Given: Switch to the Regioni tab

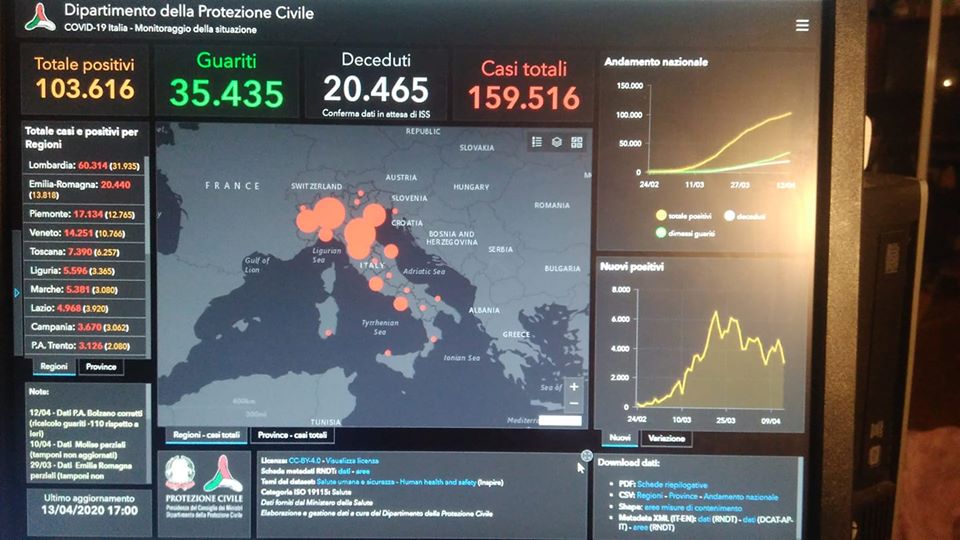Looking at the screenshot, I should (54, 367).
